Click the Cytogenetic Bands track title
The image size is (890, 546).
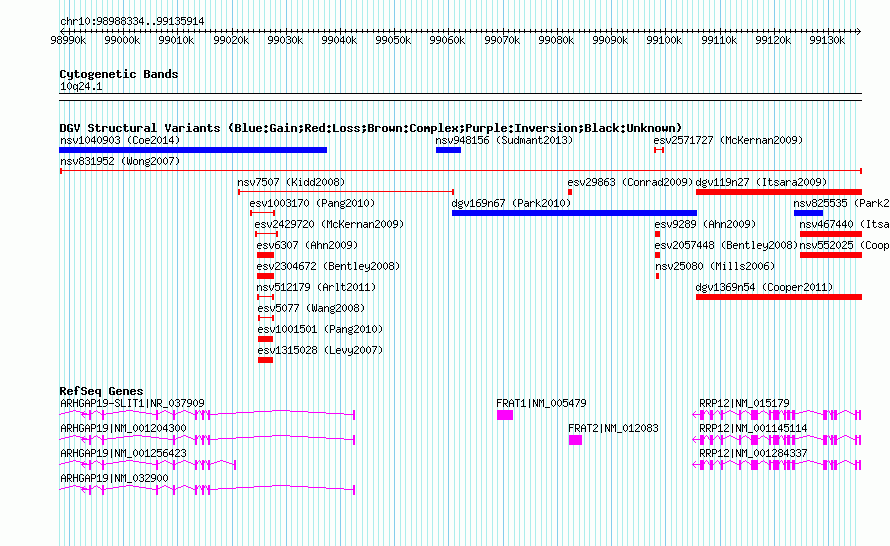119,74
